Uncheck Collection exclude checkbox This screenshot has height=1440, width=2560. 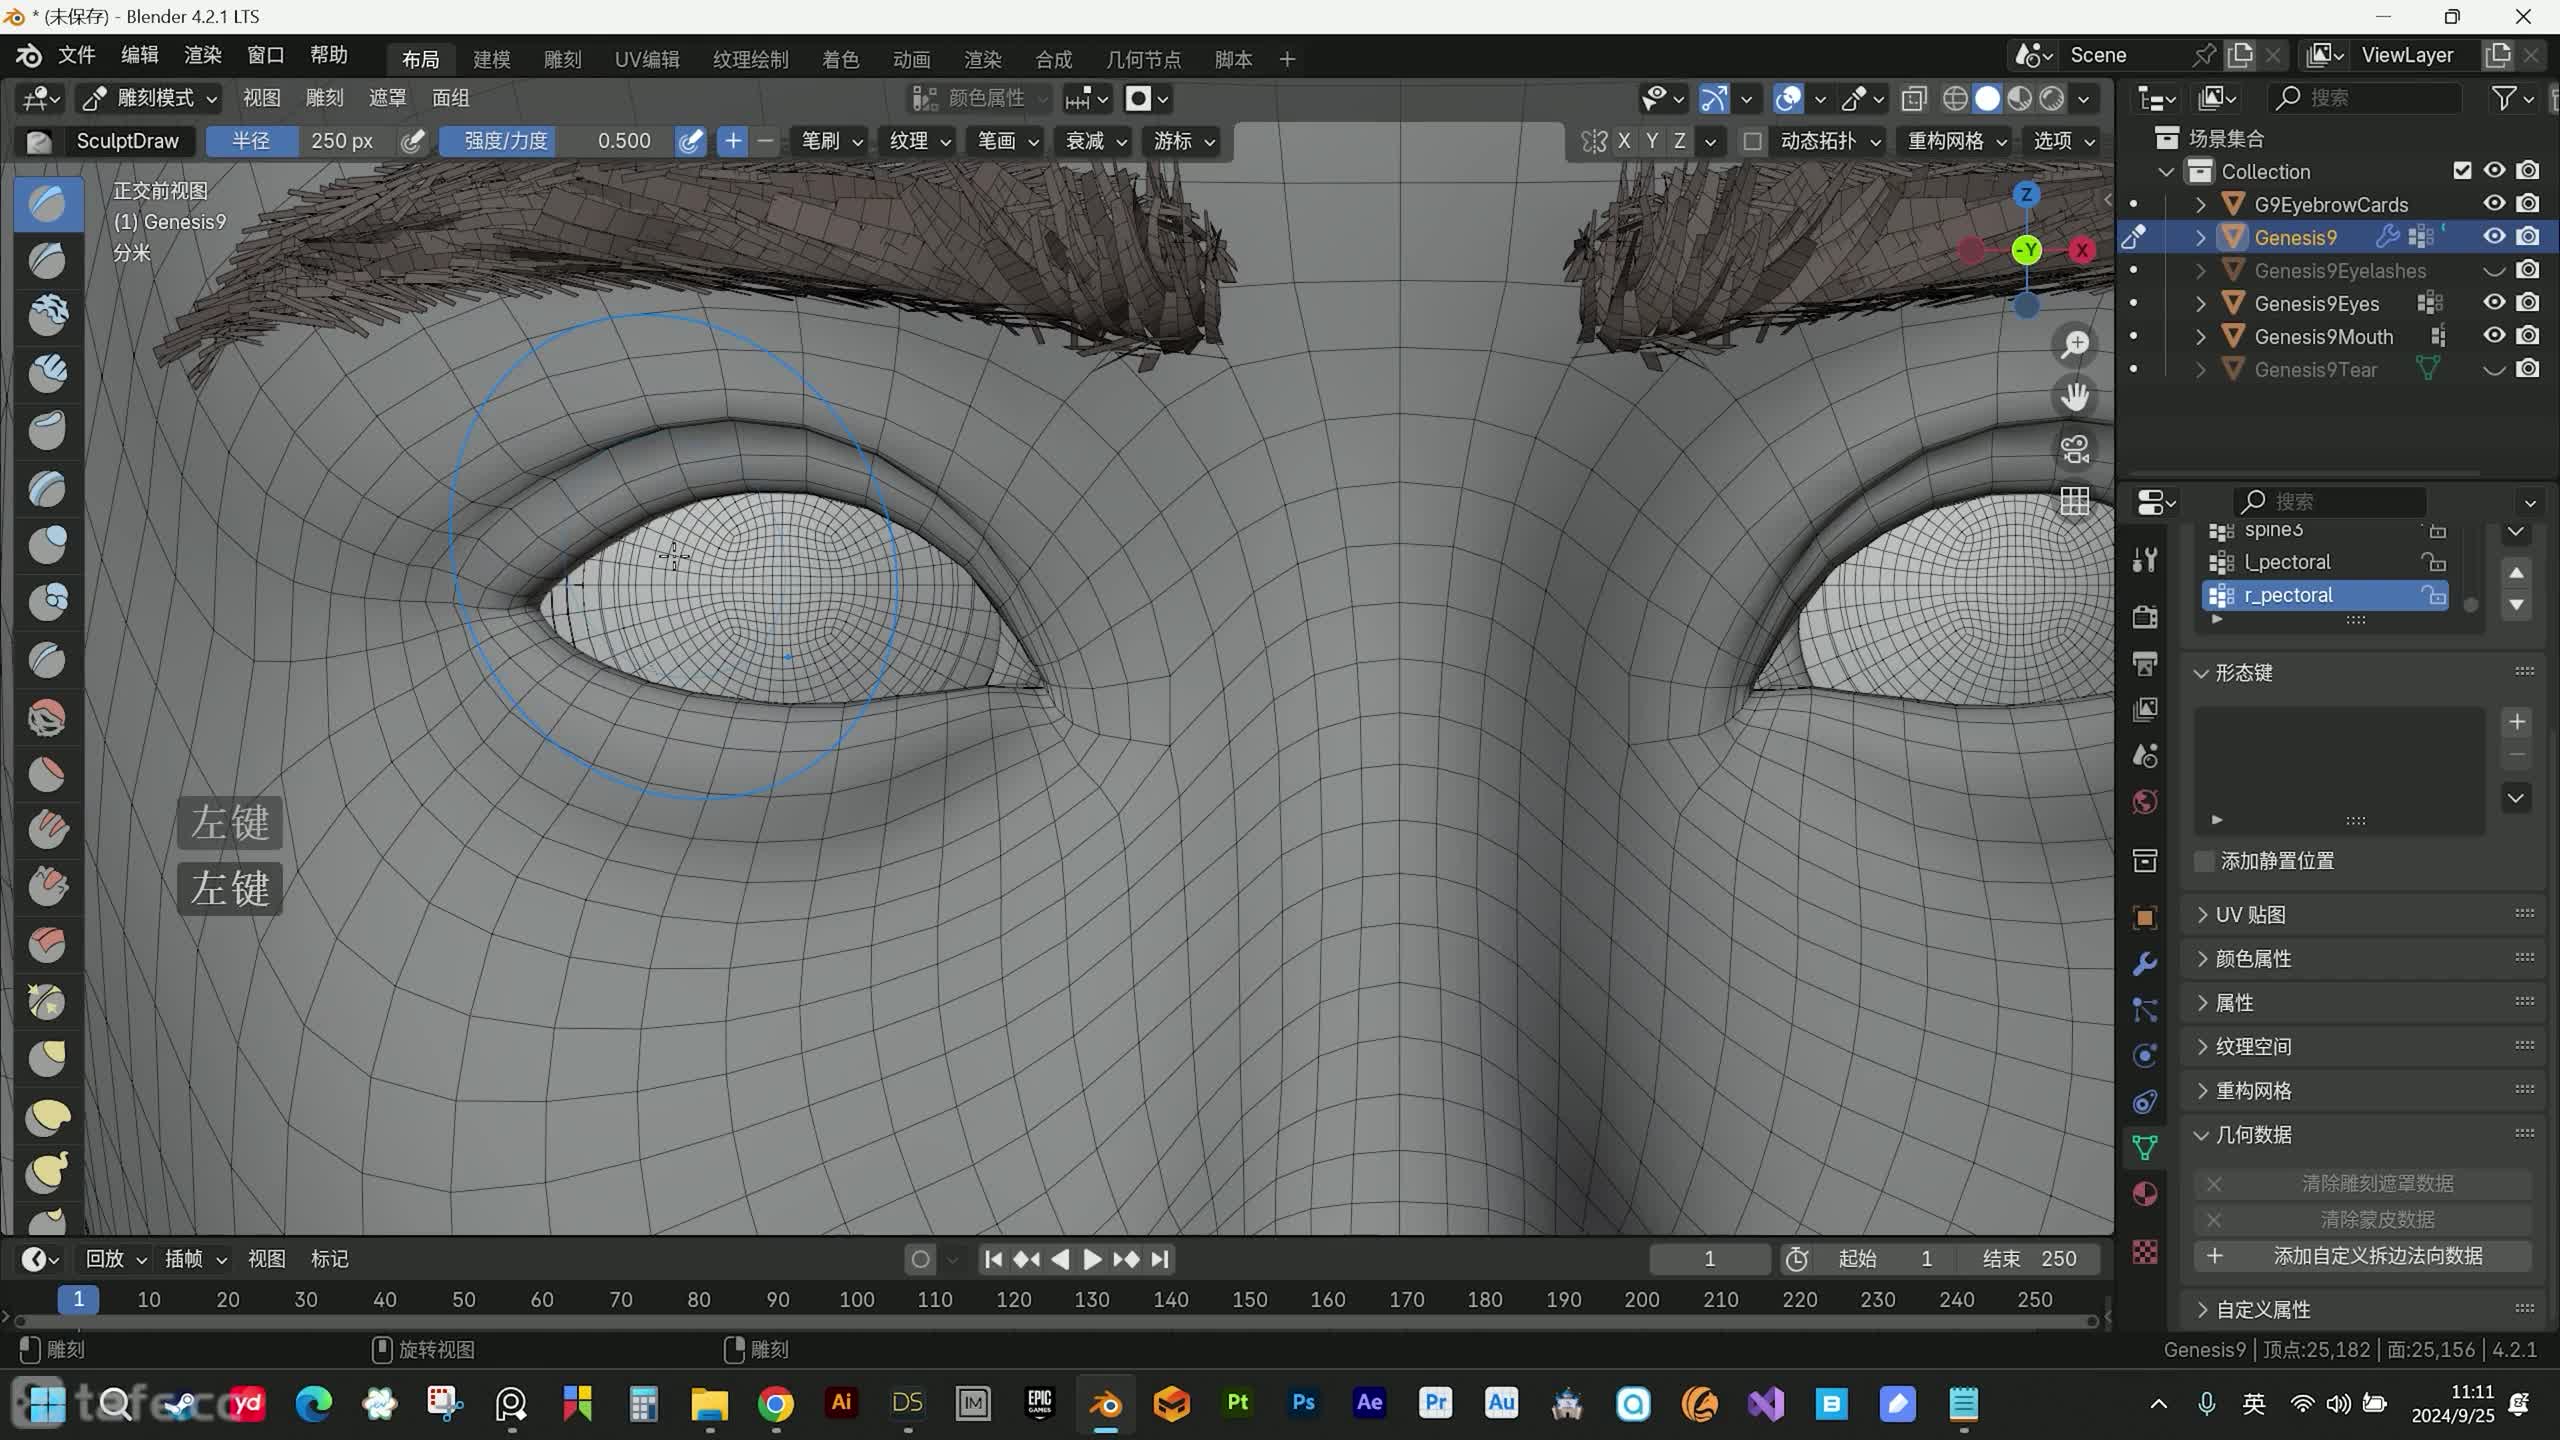point(2462,171)
